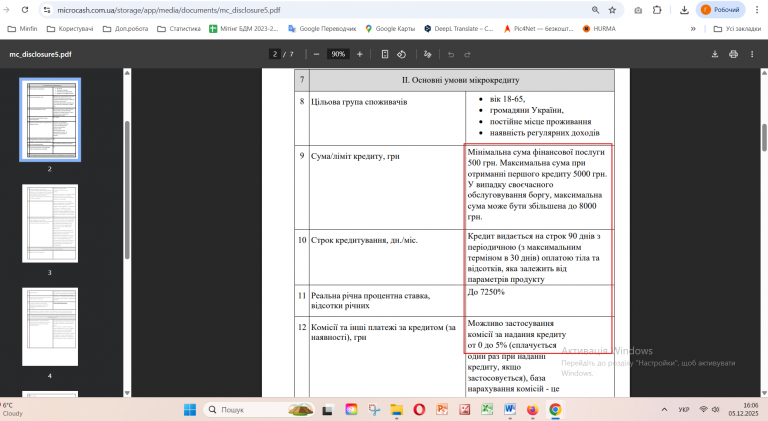
Task: Open the Робочий profile button
Action: [720, 10]
